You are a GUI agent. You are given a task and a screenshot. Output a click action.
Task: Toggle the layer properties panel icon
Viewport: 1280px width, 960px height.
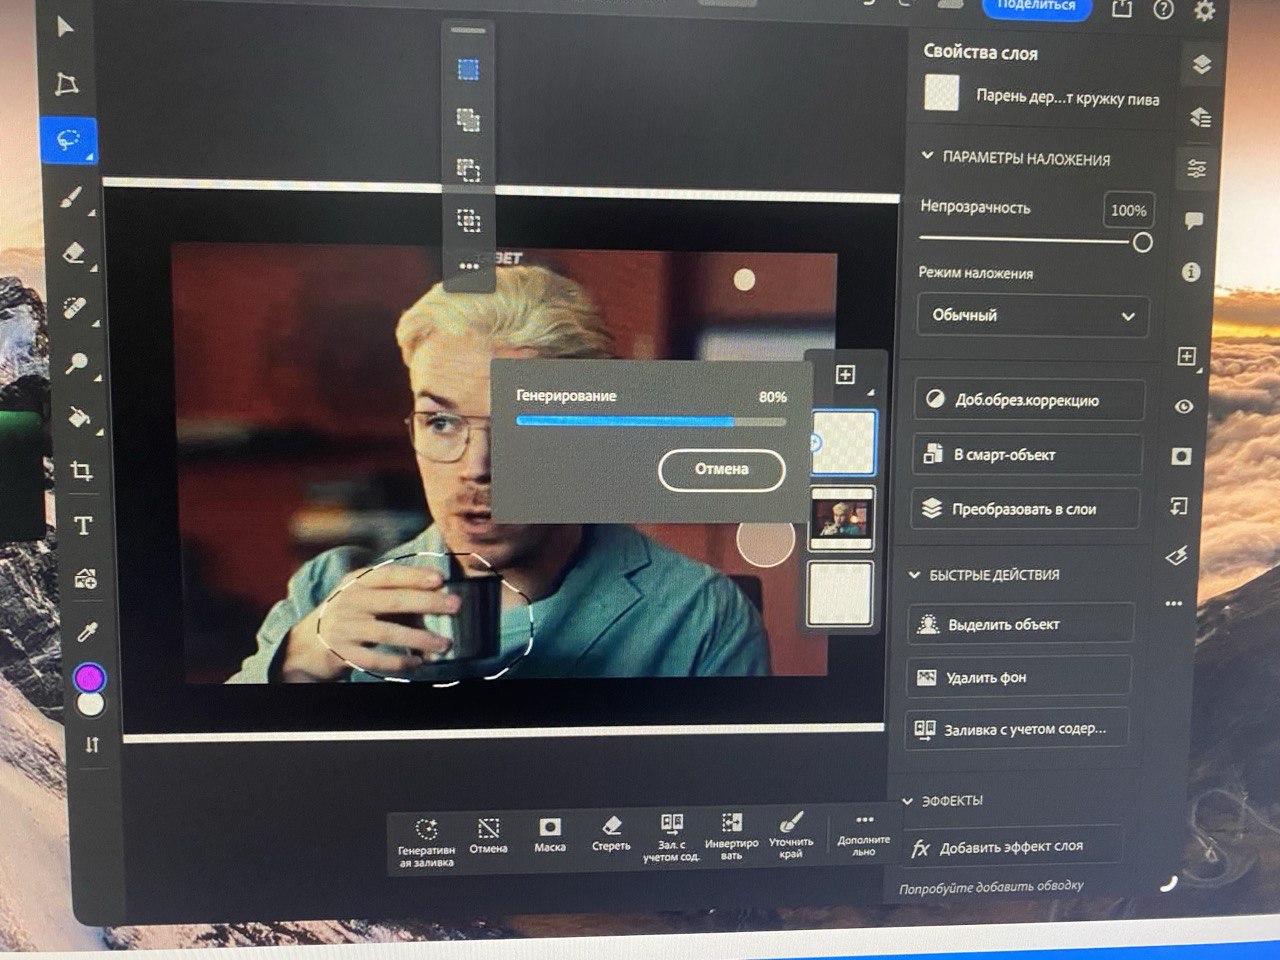1196,169
